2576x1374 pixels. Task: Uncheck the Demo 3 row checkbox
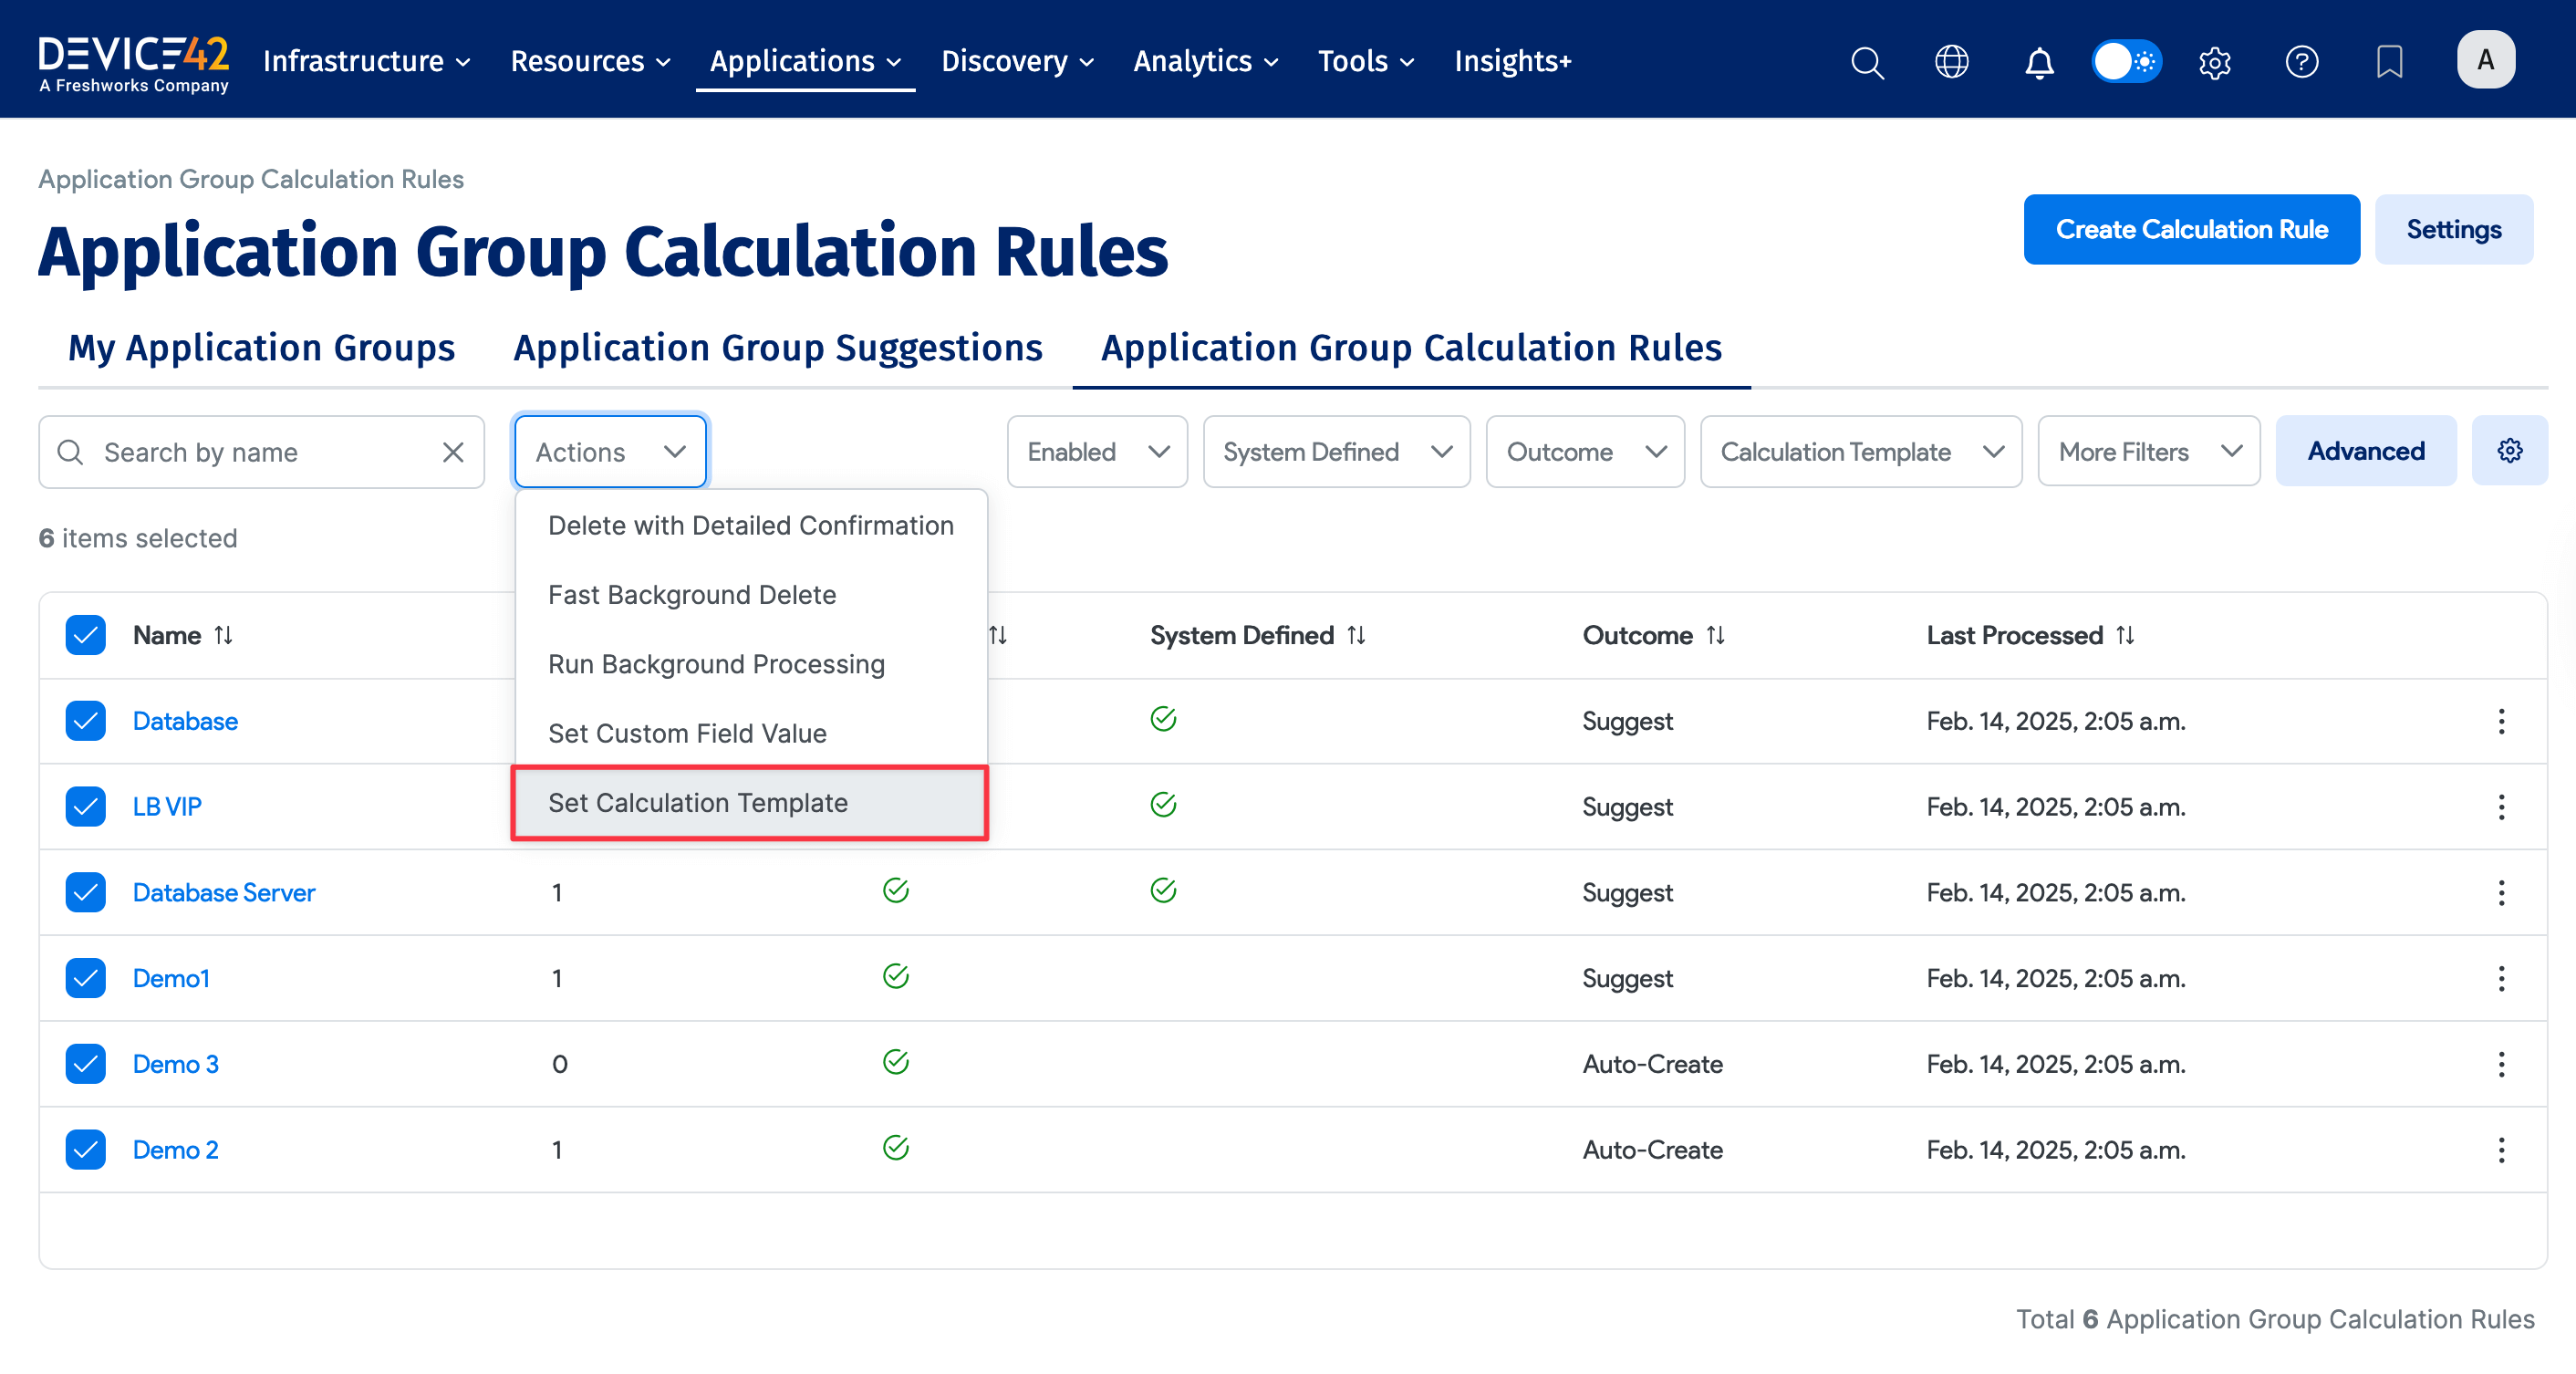pos(85,1063)
